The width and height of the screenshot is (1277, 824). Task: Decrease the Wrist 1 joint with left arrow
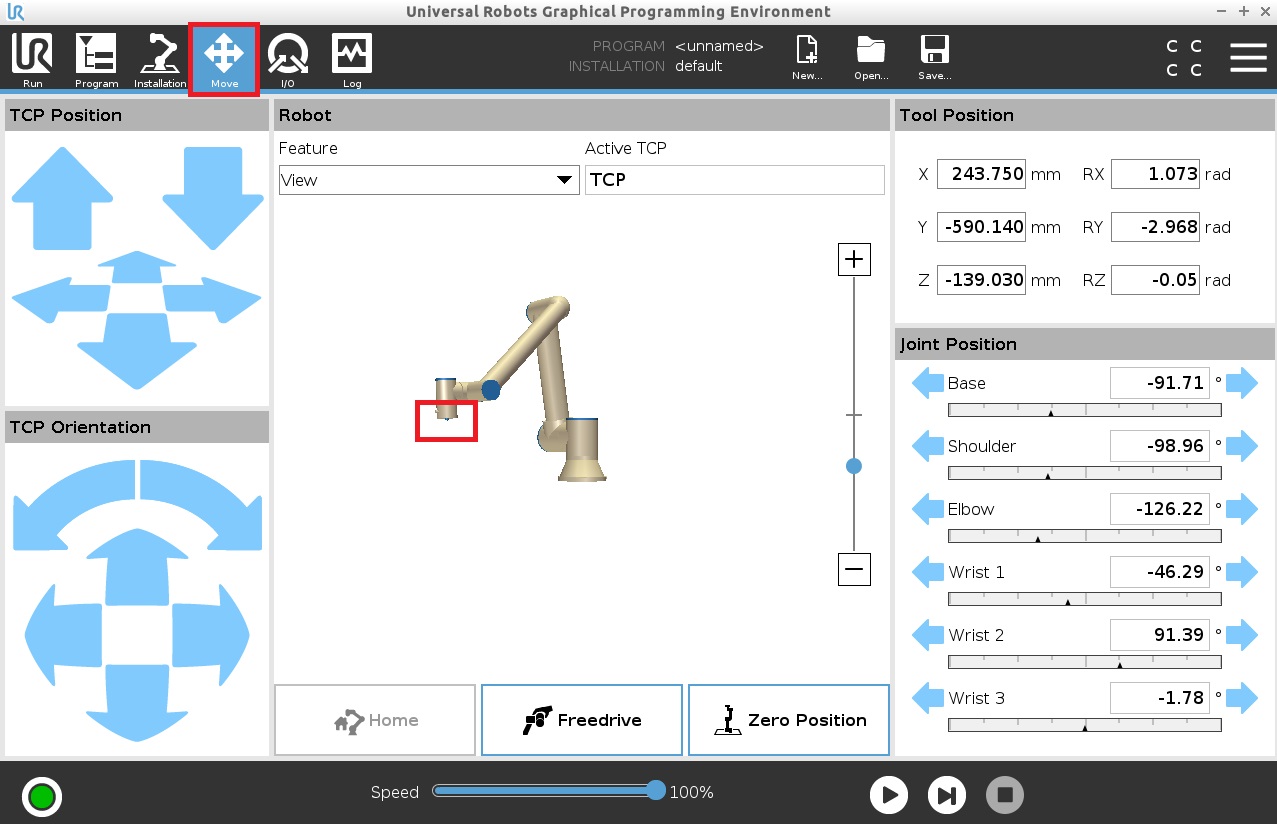[x=928, y=572]
